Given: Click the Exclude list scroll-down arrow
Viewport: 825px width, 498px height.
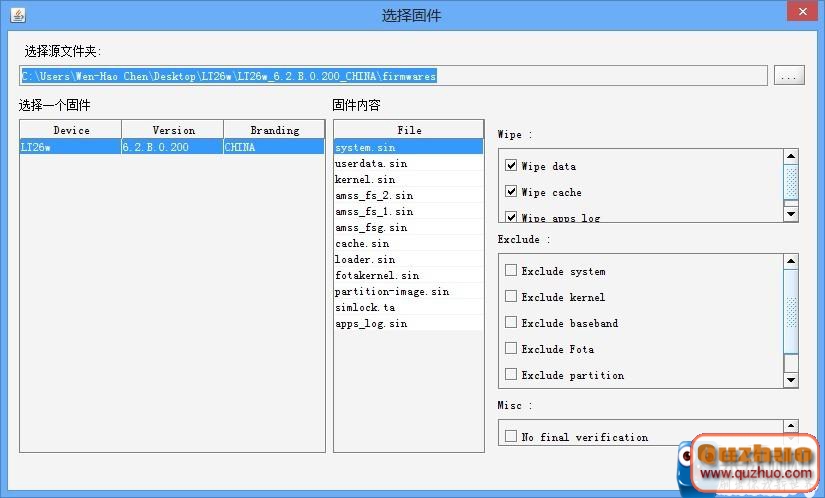Looking at the screenshot, I should coord(791,380).
